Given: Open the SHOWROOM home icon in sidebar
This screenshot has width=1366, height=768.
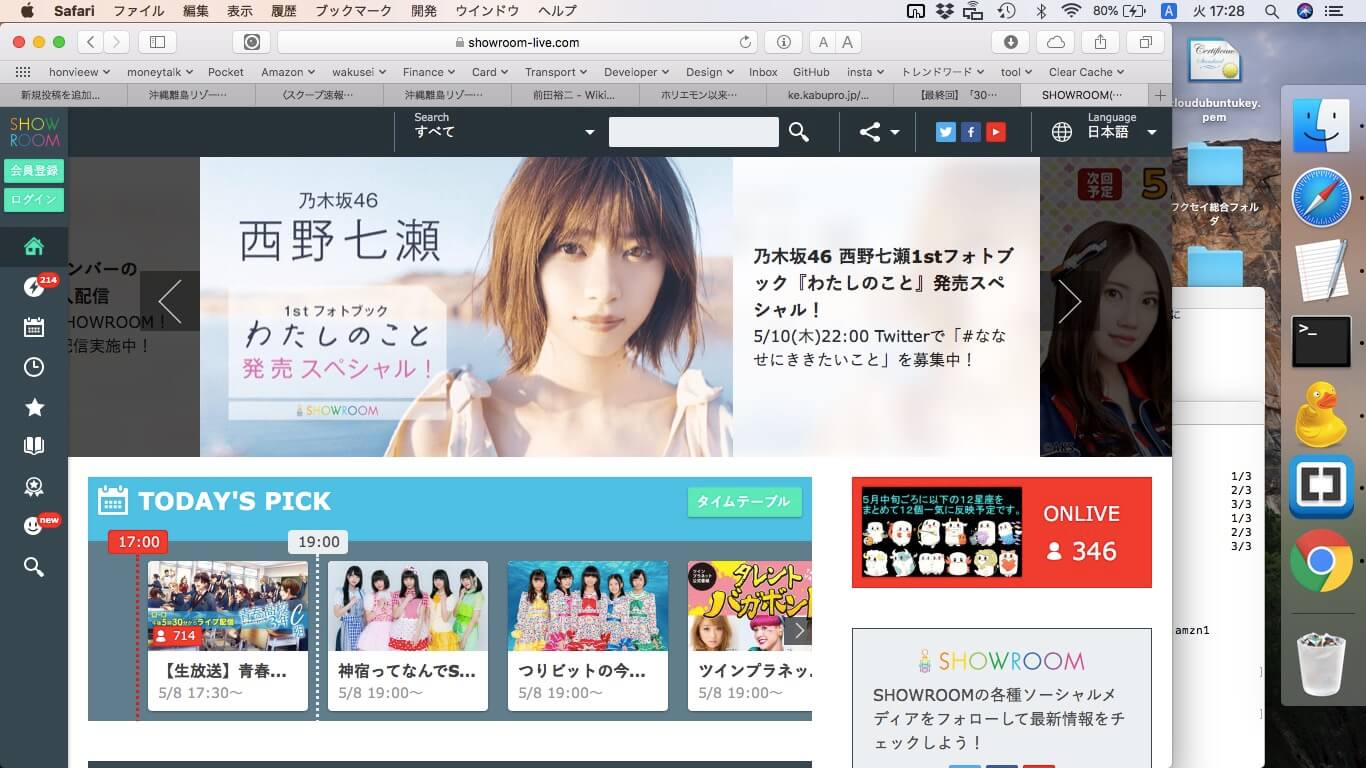Looking at the screenshot, I should [x=34, y=246].
